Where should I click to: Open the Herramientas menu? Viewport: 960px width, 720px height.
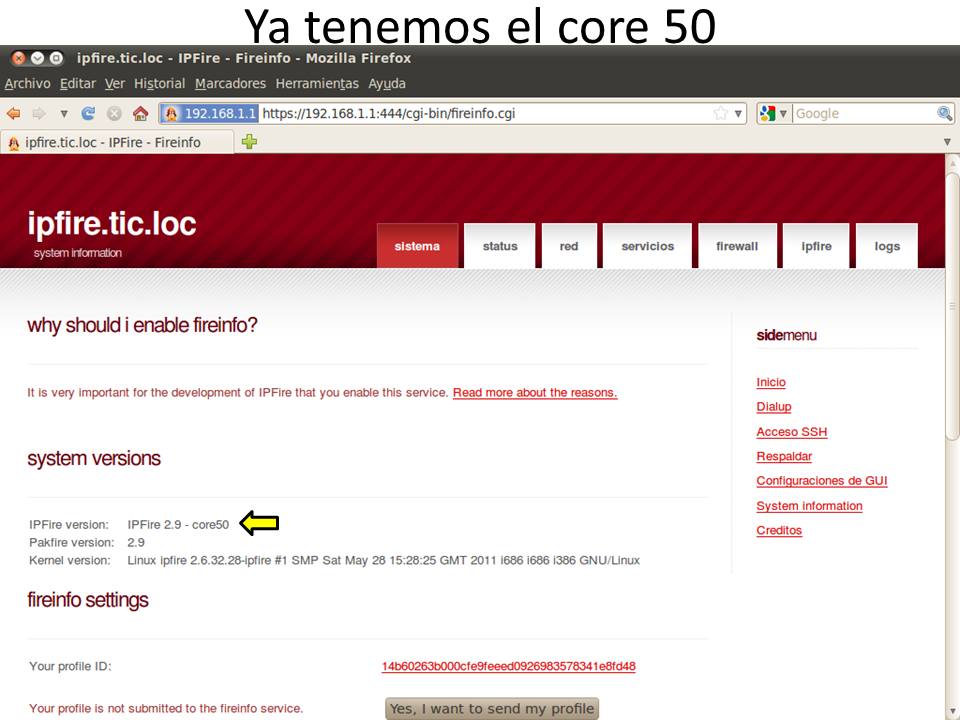316,84
